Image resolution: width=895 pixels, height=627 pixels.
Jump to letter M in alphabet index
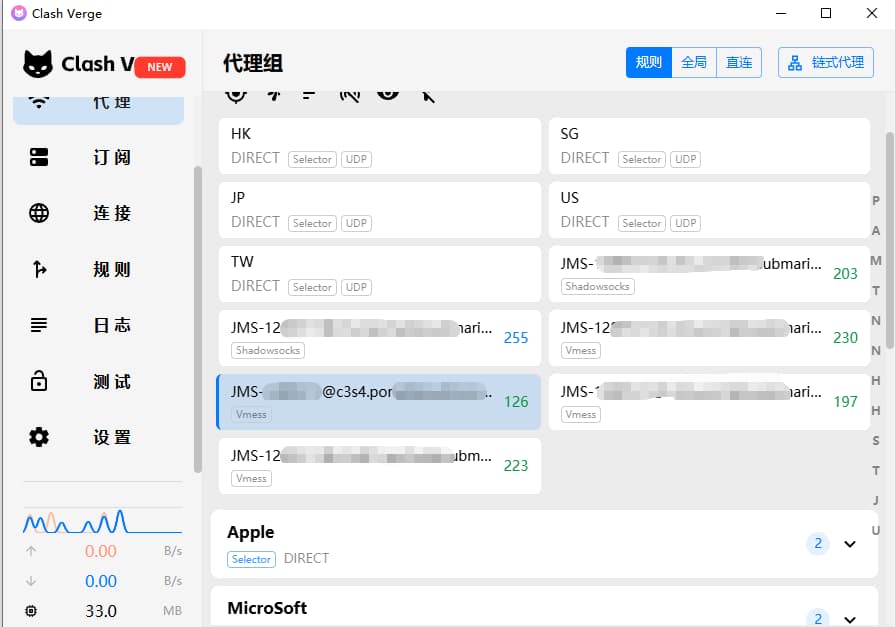point(876,260)
